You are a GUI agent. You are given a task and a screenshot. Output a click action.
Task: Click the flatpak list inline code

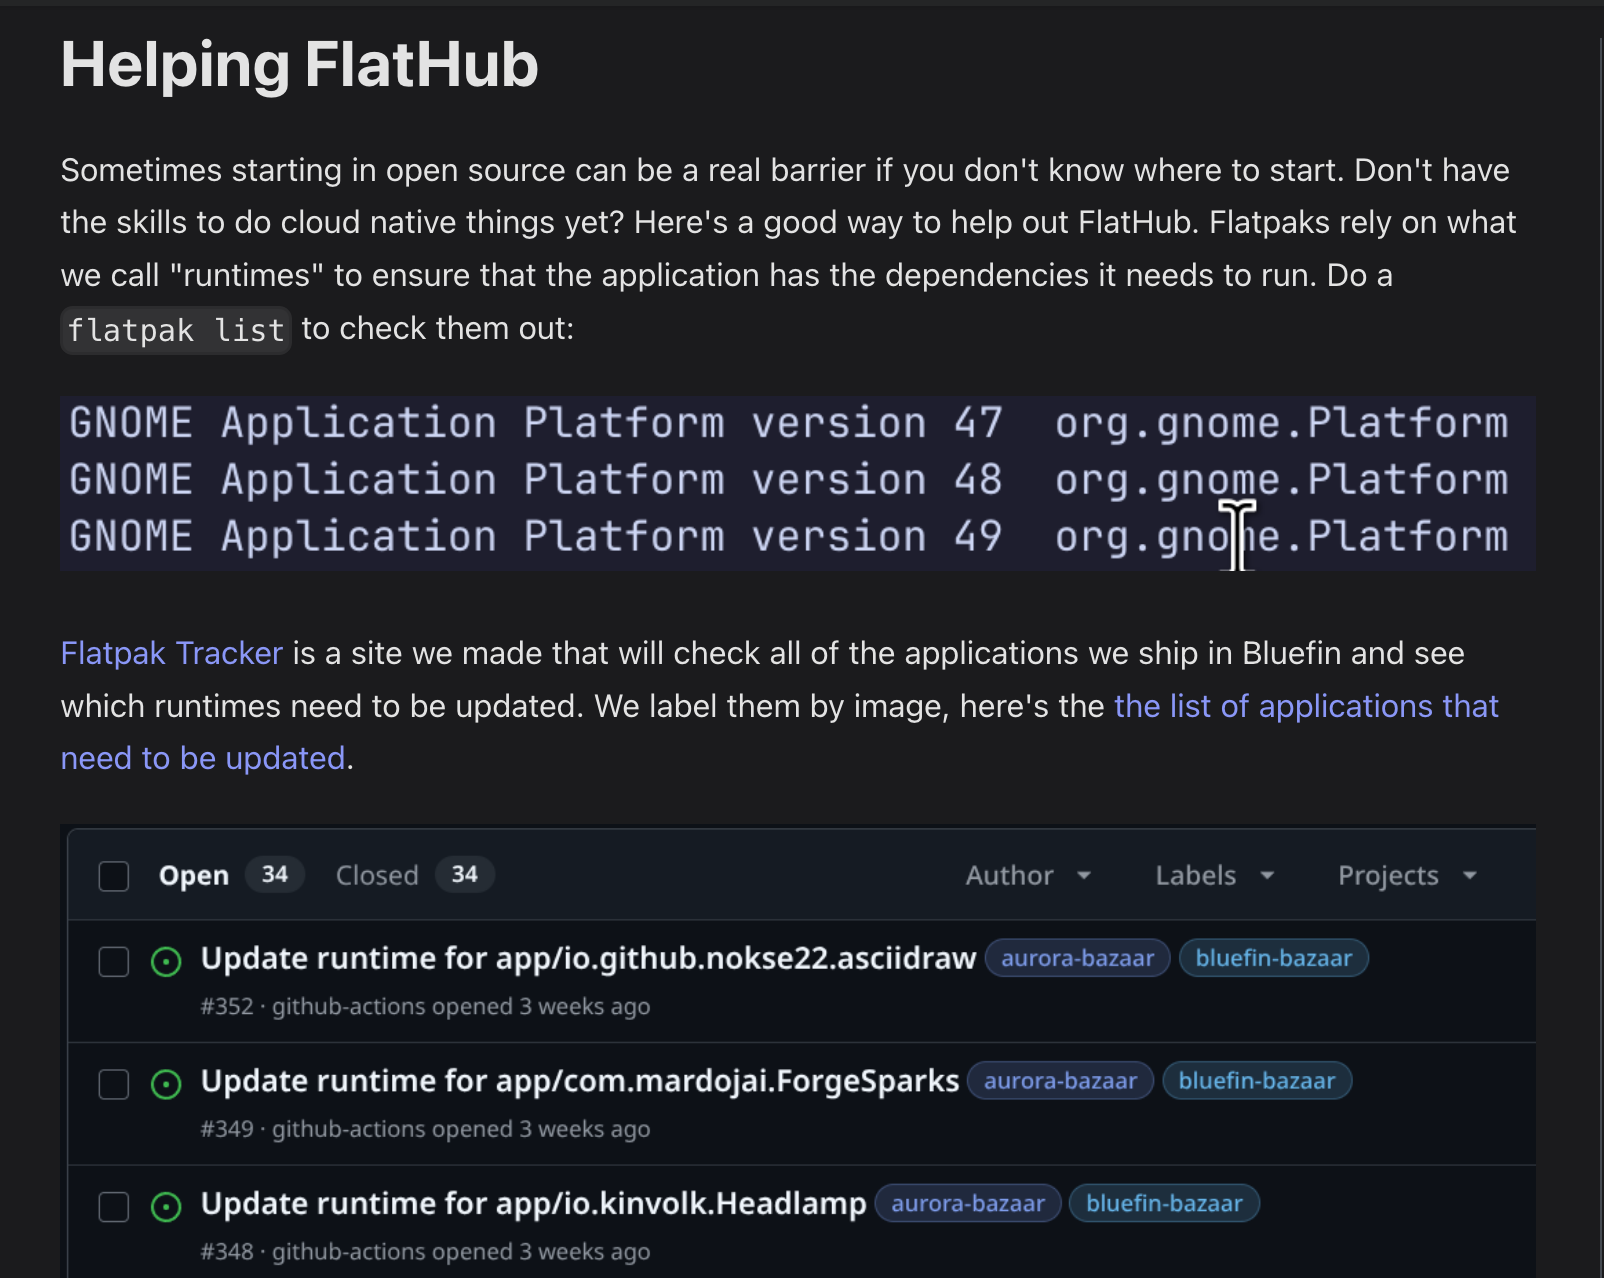[x=176, y=330]
